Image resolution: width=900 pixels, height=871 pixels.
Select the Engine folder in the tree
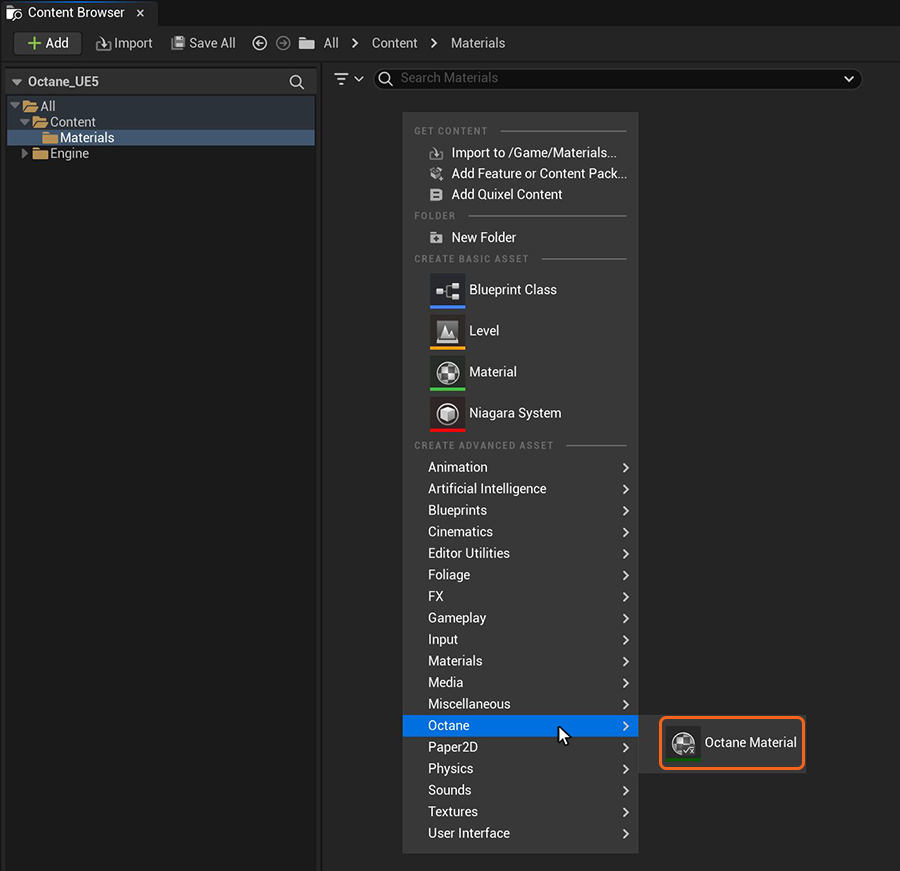[x=161, y=153]
